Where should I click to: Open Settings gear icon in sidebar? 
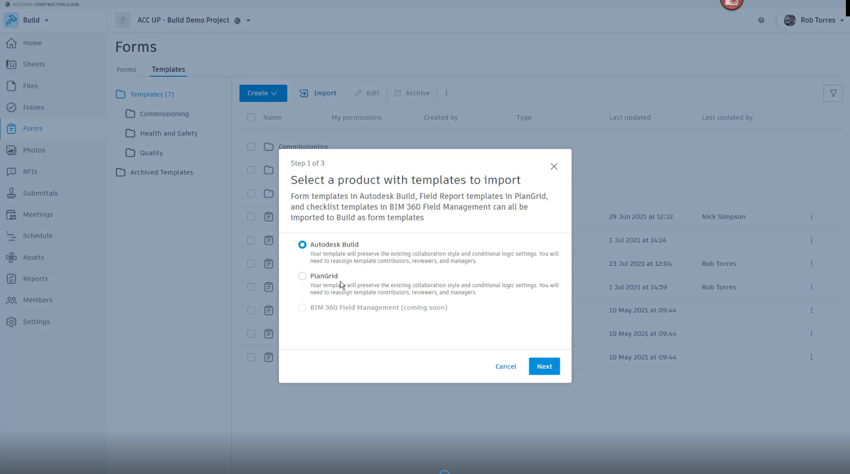(11, 322)
